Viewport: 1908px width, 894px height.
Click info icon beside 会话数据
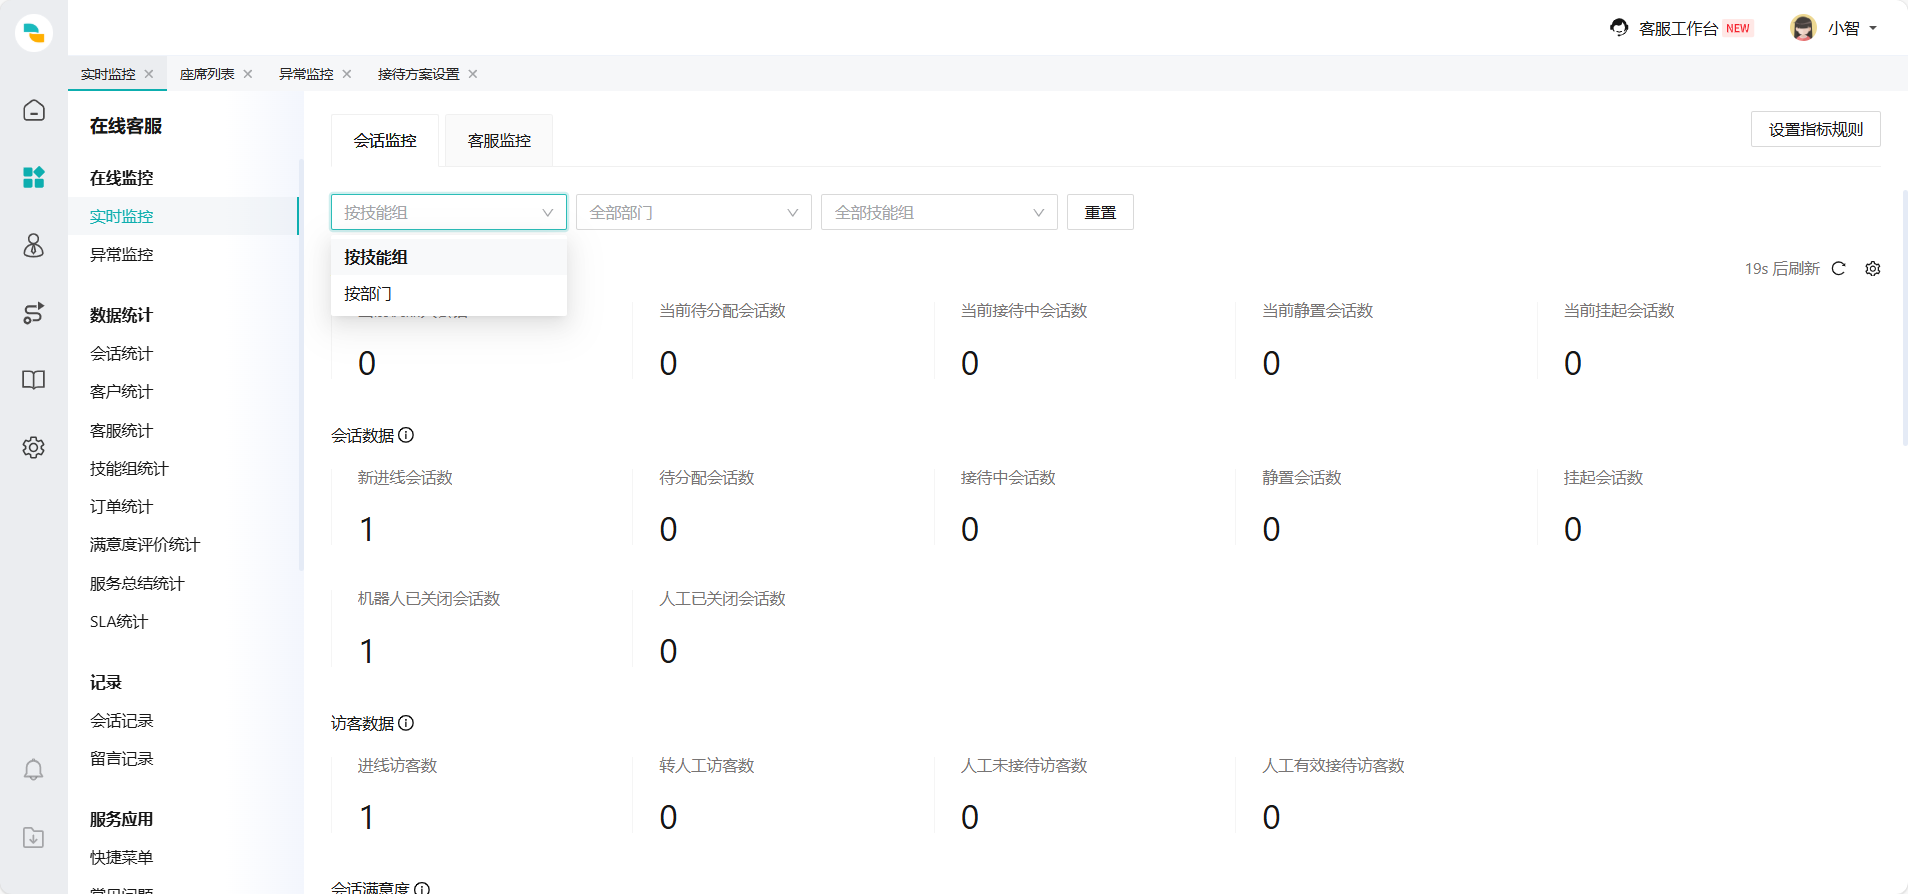click(x=406, y=435)
